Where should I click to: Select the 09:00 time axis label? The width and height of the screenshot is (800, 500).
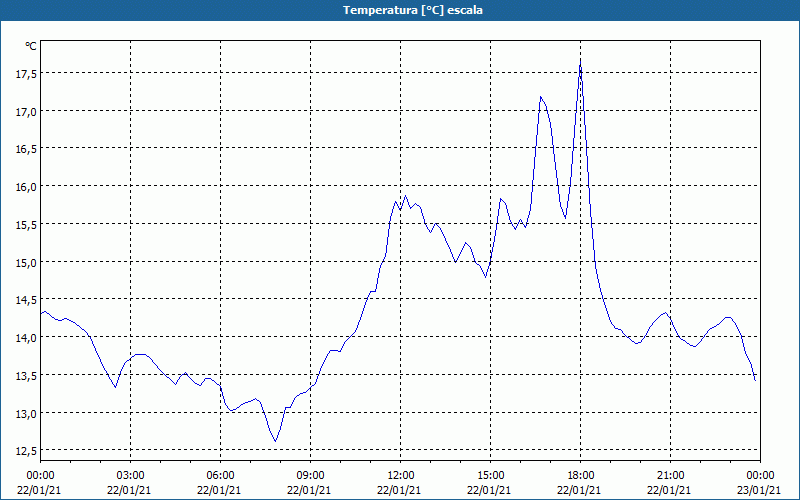[x=310, y=476]
